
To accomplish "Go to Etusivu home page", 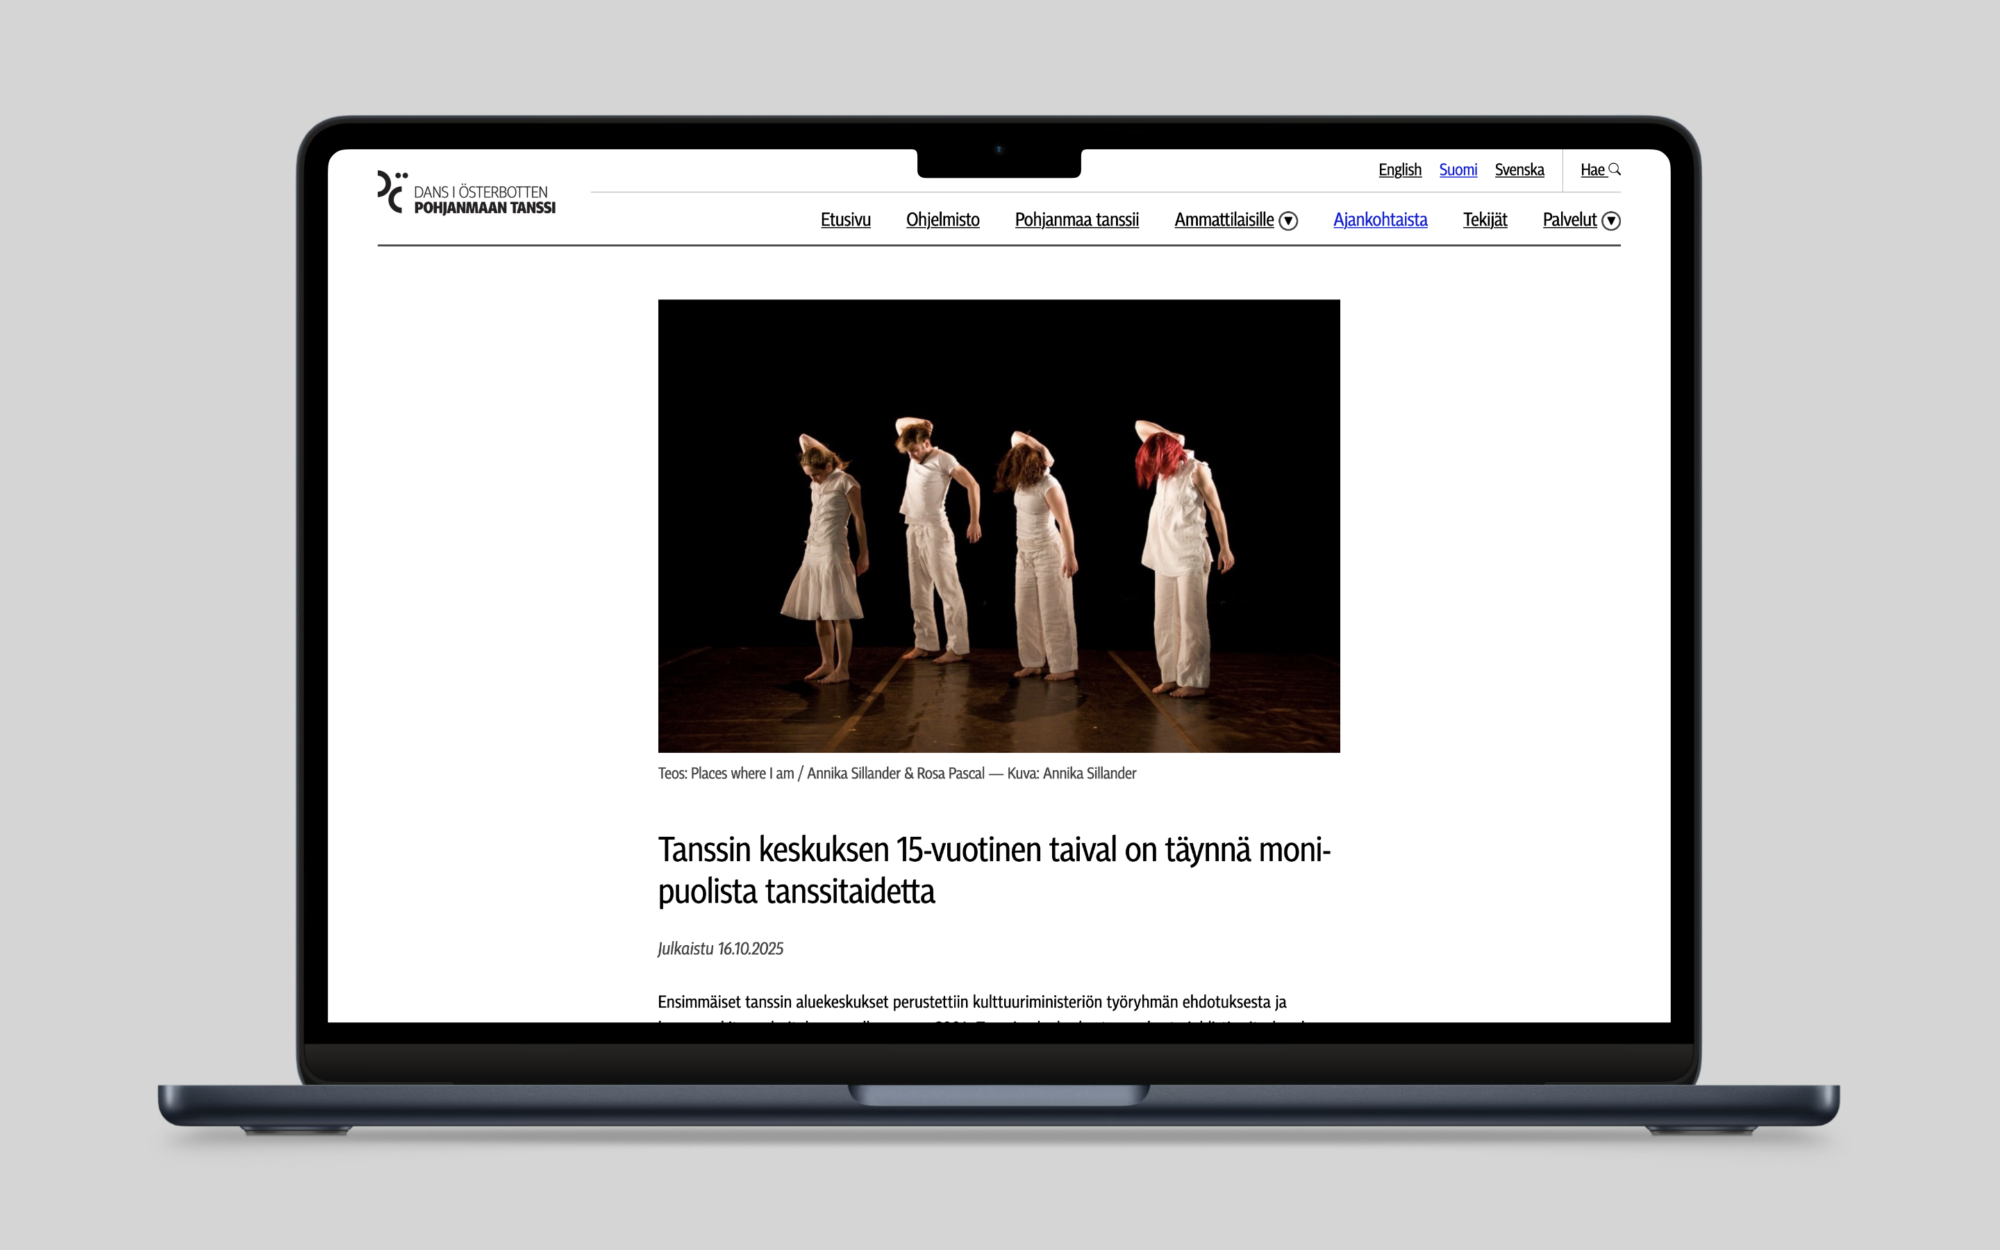I will (845, 220).
